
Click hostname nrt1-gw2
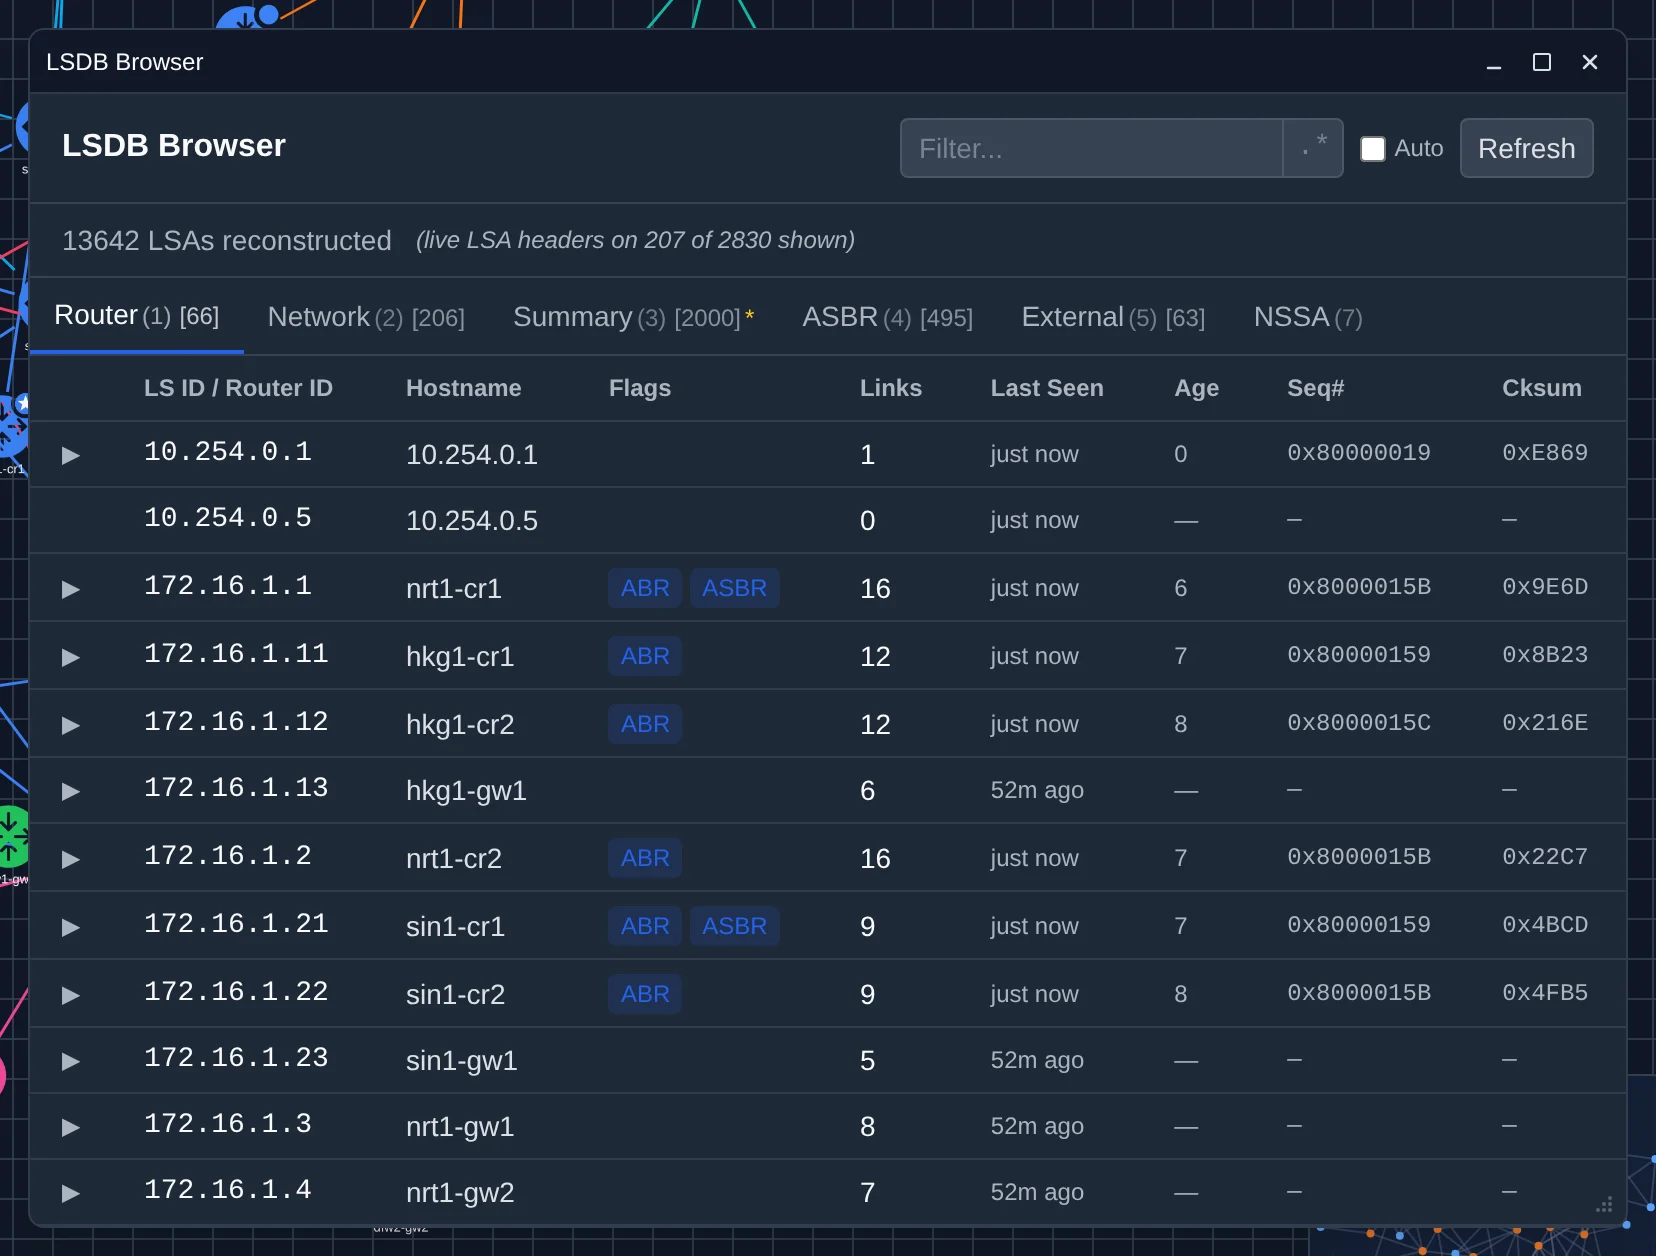pyautogui.click(x=460, y=1192)
